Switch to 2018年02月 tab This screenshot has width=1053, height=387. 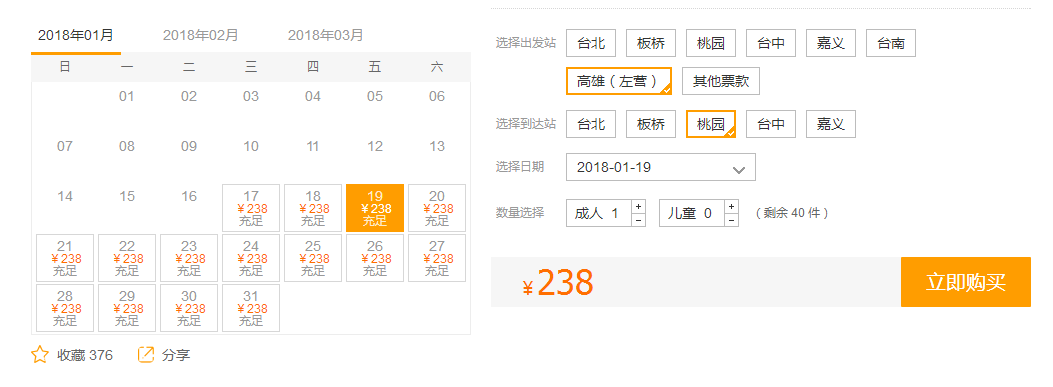point(201,36)
